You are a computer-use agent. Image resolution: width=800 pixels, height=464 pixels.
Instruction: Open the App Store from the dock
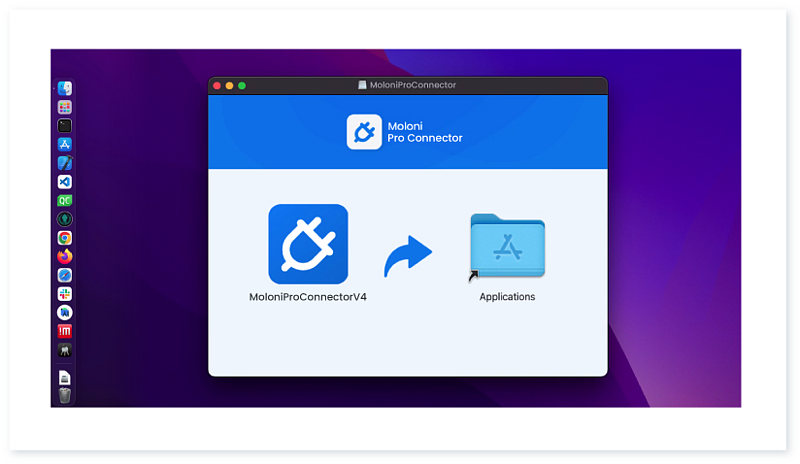(x=65, y=144)
